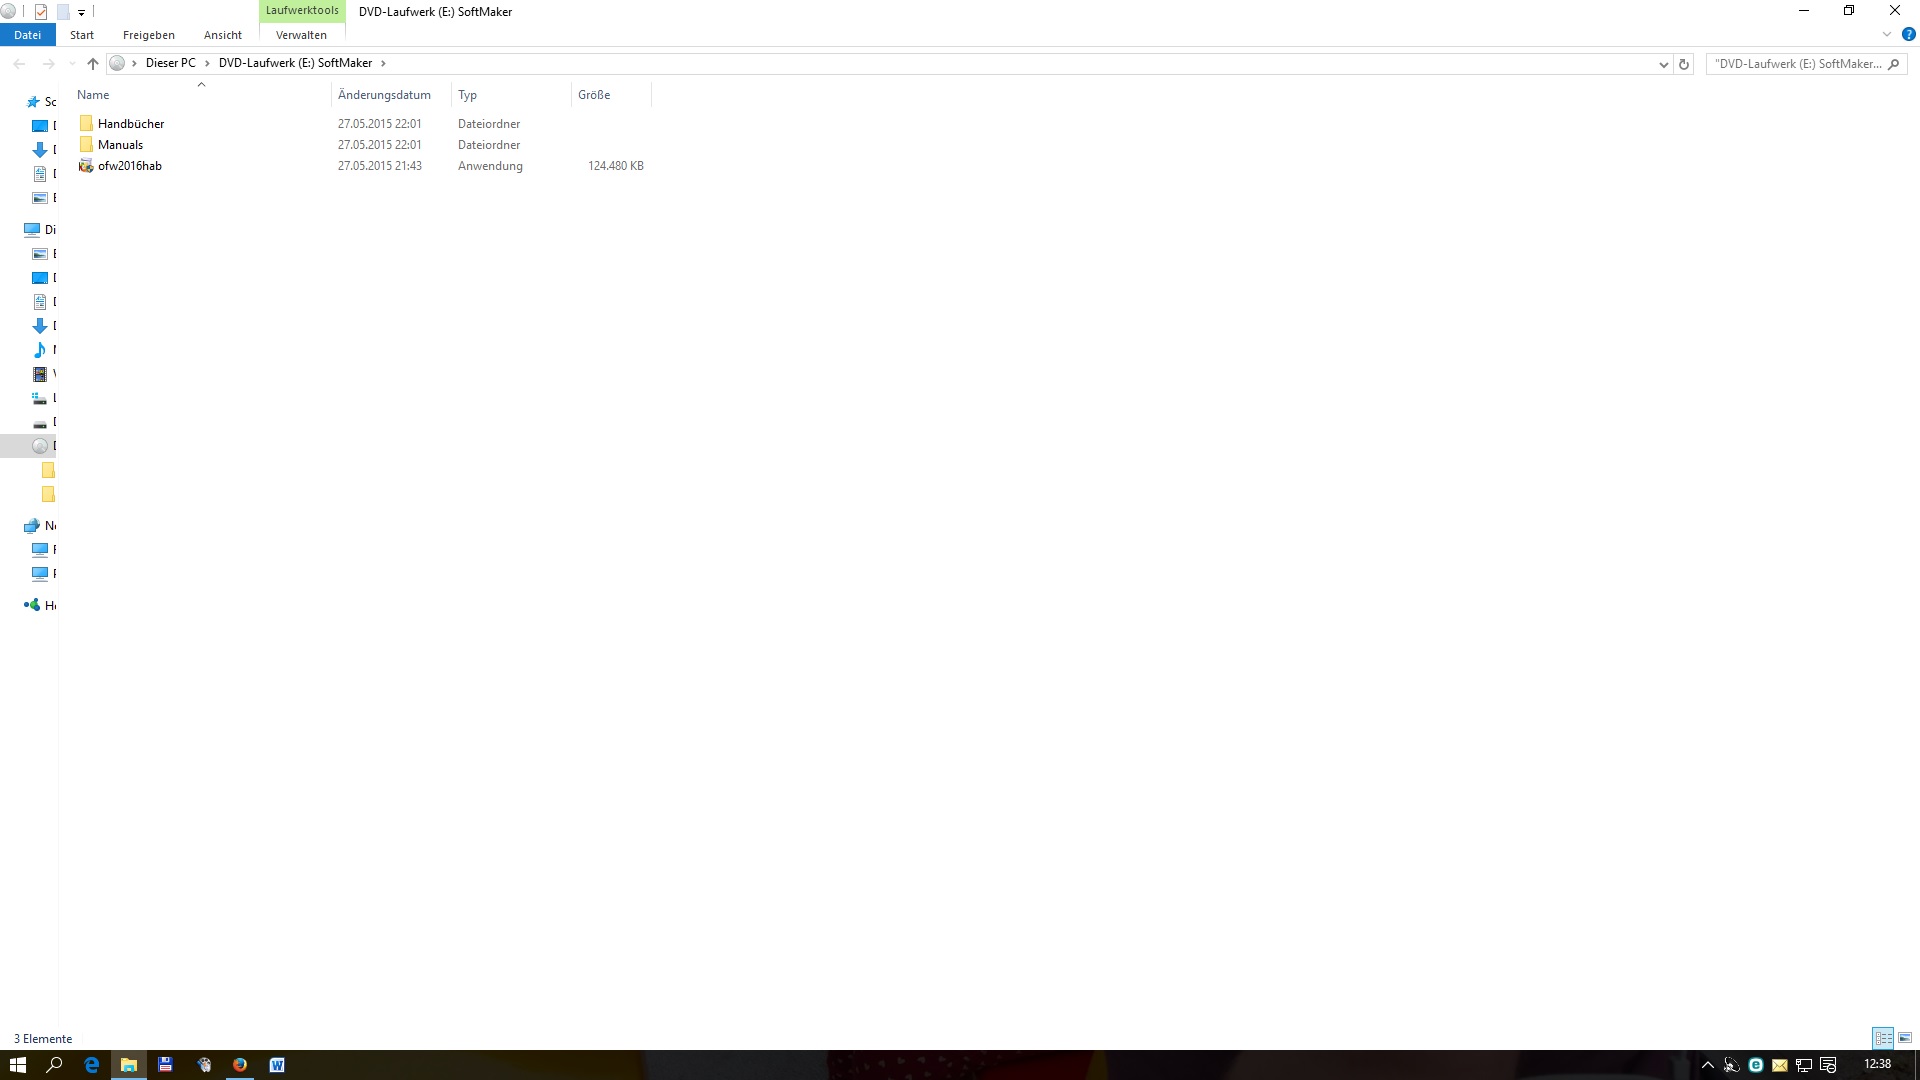This screenshot has width=1920, height=1080.
Task: Click the refresh button beside address bar
Action: [1684, 64]
